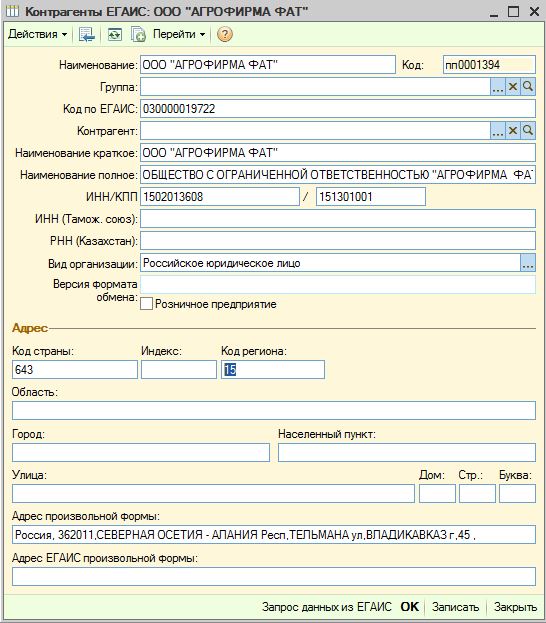Click the OK button
Viewport: 546px width, 623px height.
(410, 607)
